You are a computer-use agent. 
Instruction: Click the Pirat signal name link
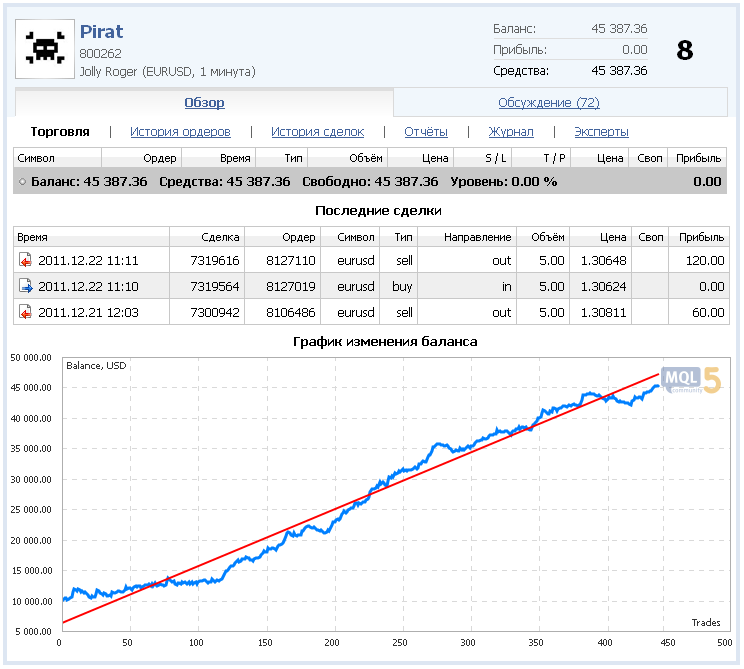click(101, 32)
